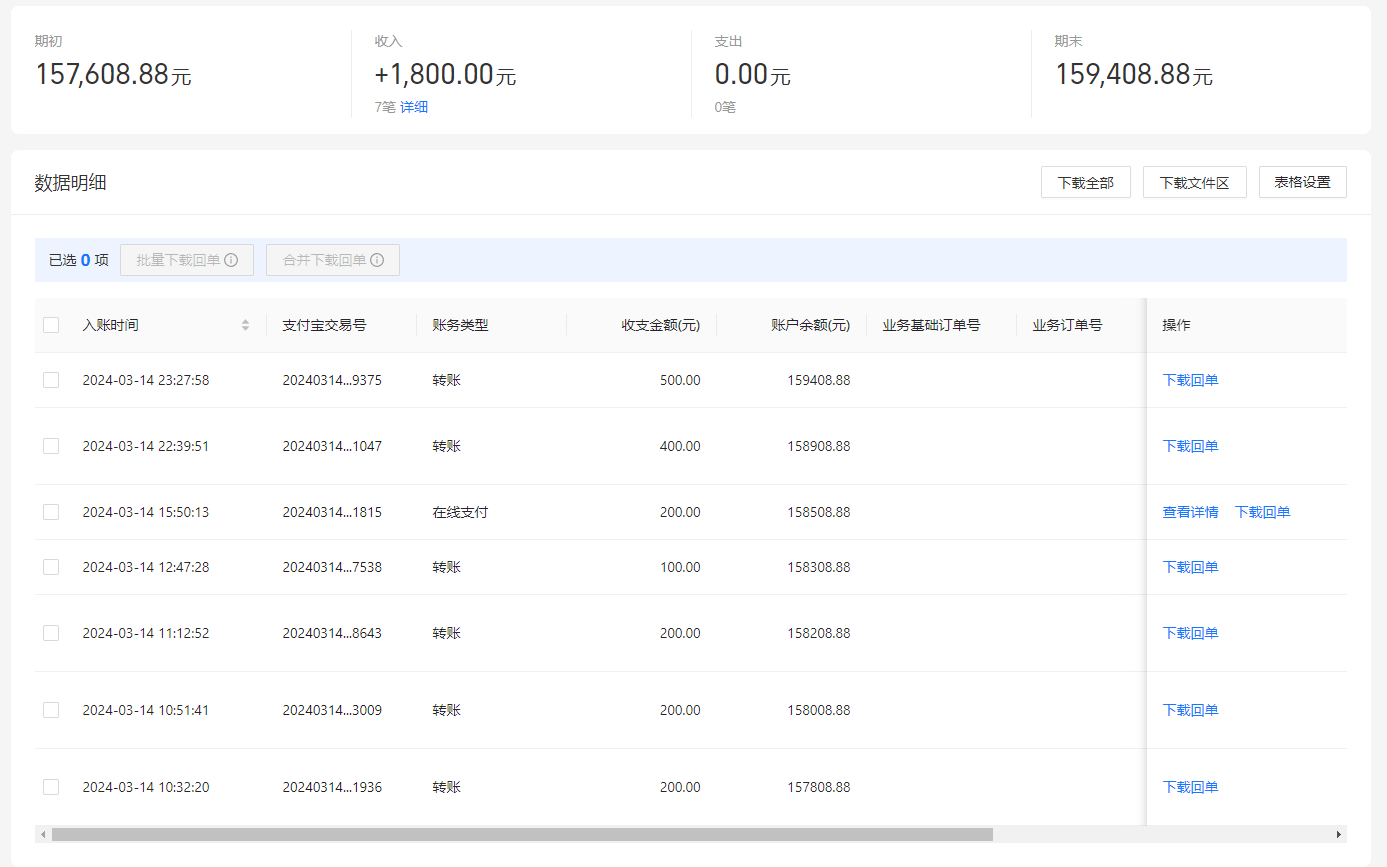Image resolution: width=1387 pixels, height=867 pixels.
Task: Click the 合并下载回单 button
Action: tap(333, 260)
